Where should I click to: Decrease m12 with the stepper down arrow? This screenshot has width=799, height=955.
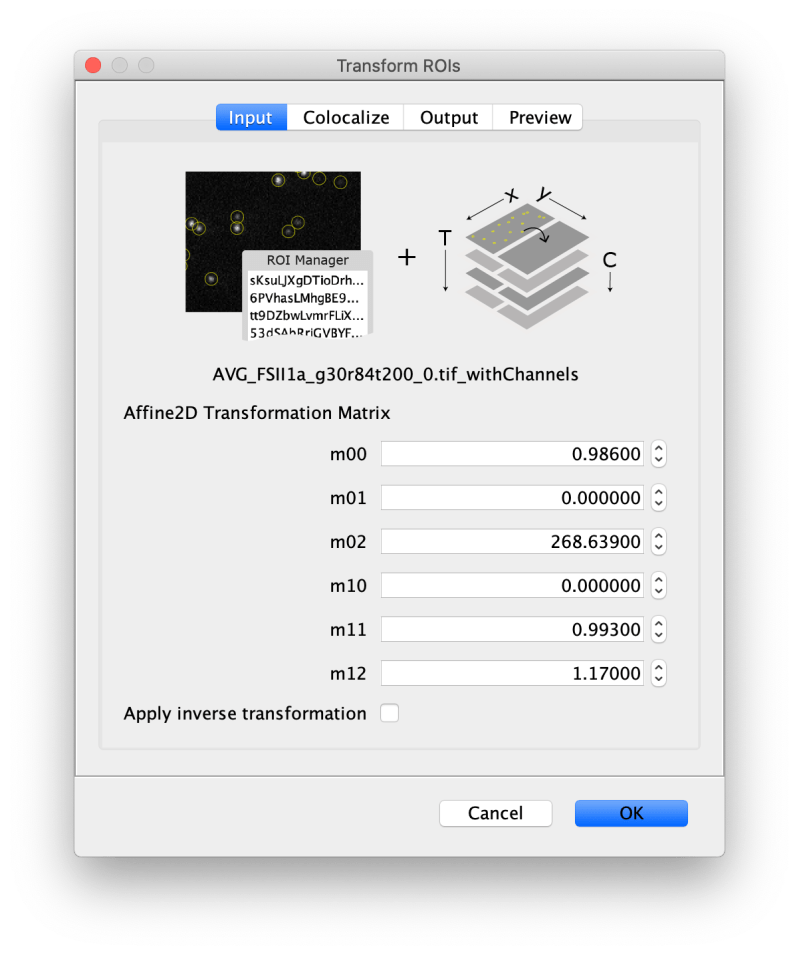pyautogui.click(x=658, y=680)
